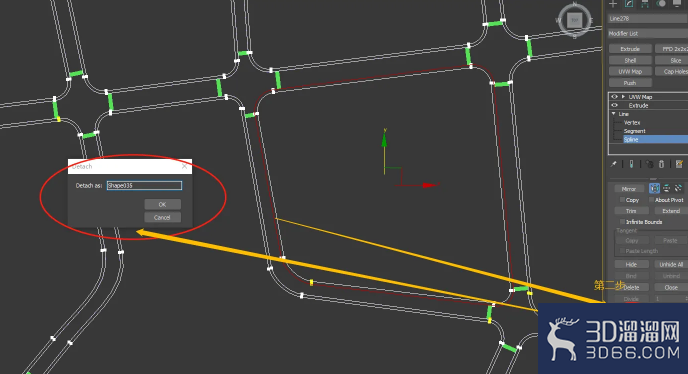
Task: Collapse the Line sub-object tree arrow
Action: 614,114
